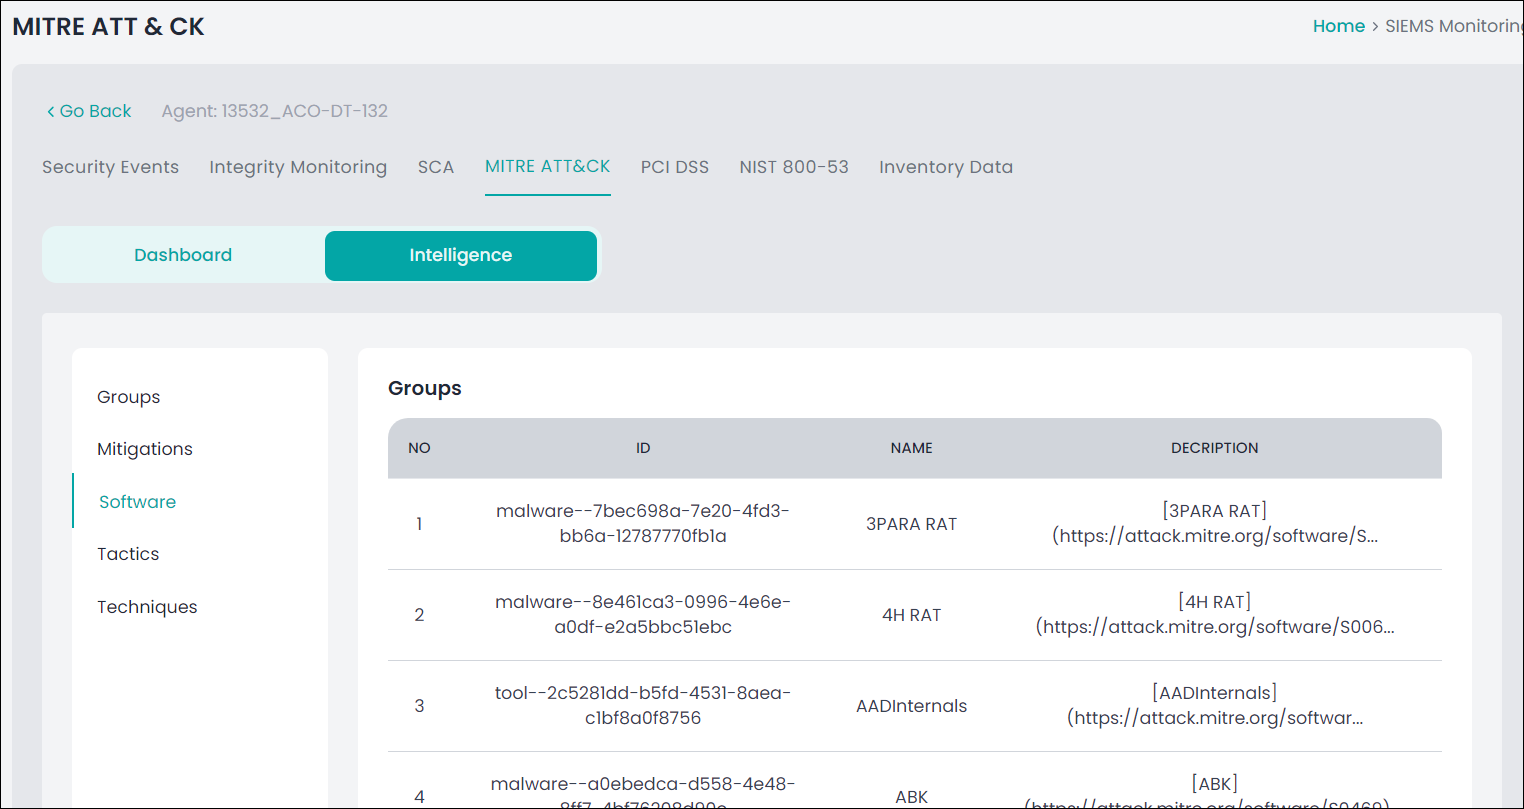
Task: Click the NO column header
Action: (x=419, y=448)
